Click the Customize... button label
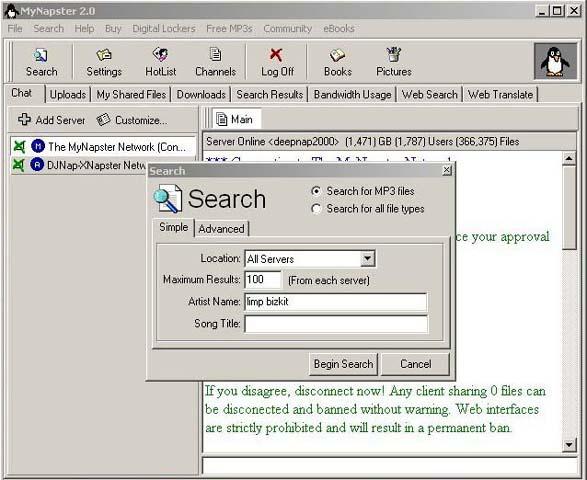The image size is (587, 480). tap(141, 120)
